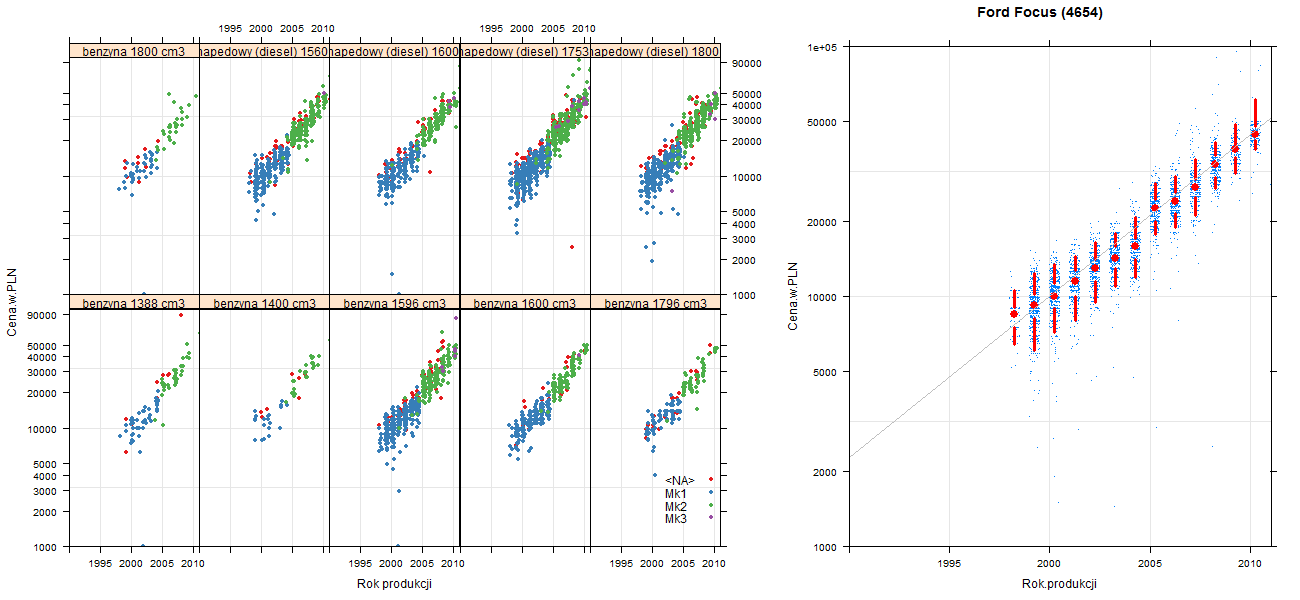1300x600 pixels.
Task: Click the 50000 tick on Ford Focus plot
Action: click(824, 122)
